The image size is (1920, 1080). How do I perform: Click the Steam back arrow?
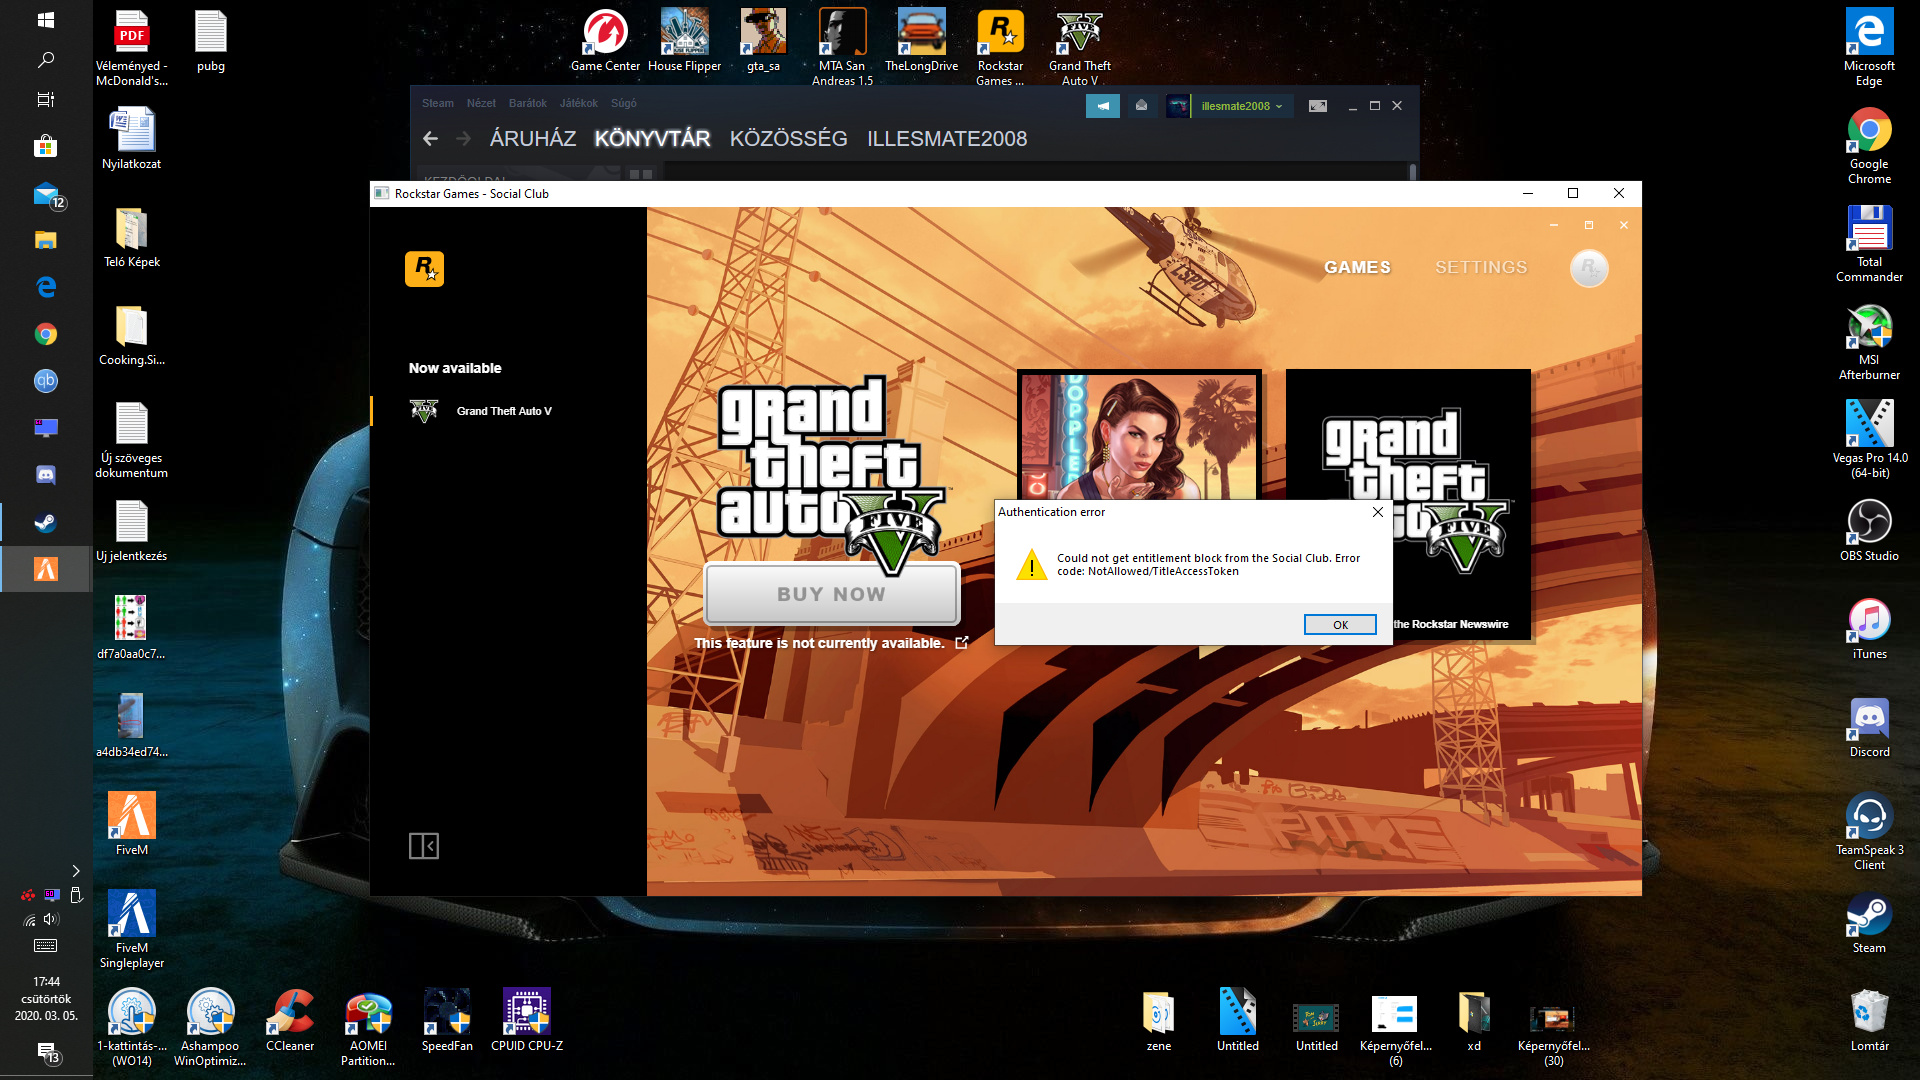pos(431,139)
